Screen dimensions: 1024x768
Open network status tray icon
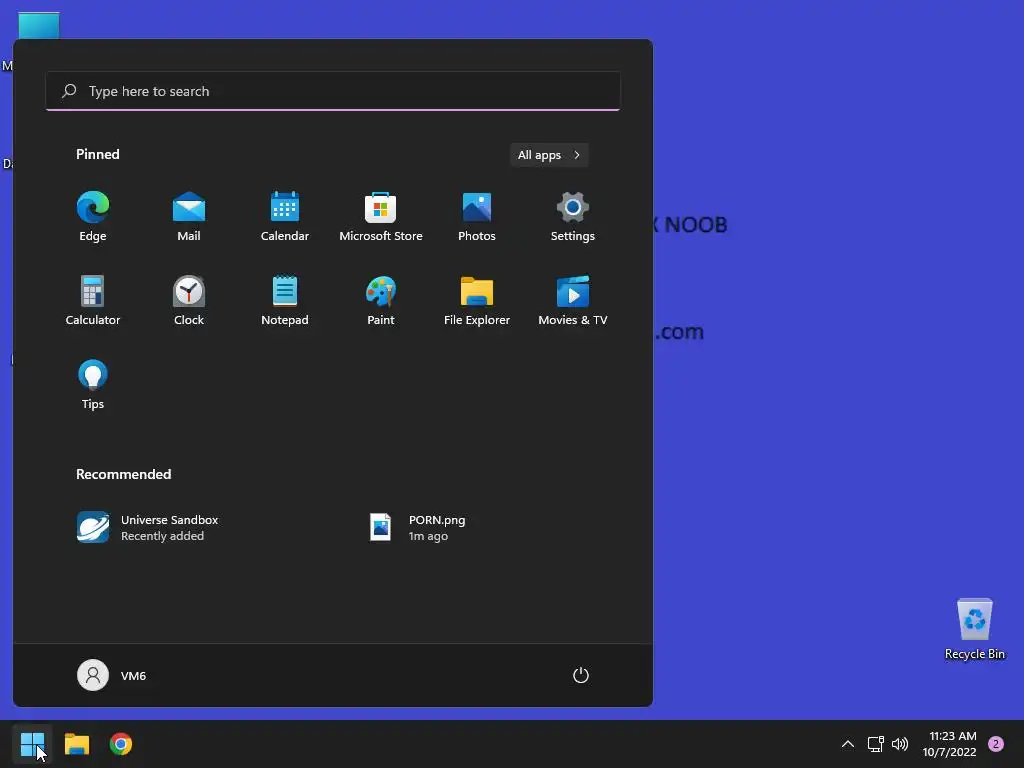[876, 744]
